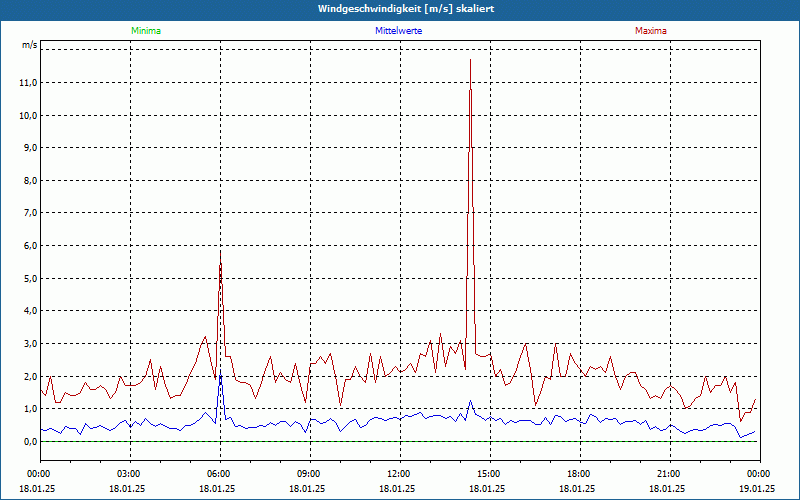The width and height of the screenshot is (800, 500).
Task: Click the 15:00 time axis label
Action: tap(487, 474)
